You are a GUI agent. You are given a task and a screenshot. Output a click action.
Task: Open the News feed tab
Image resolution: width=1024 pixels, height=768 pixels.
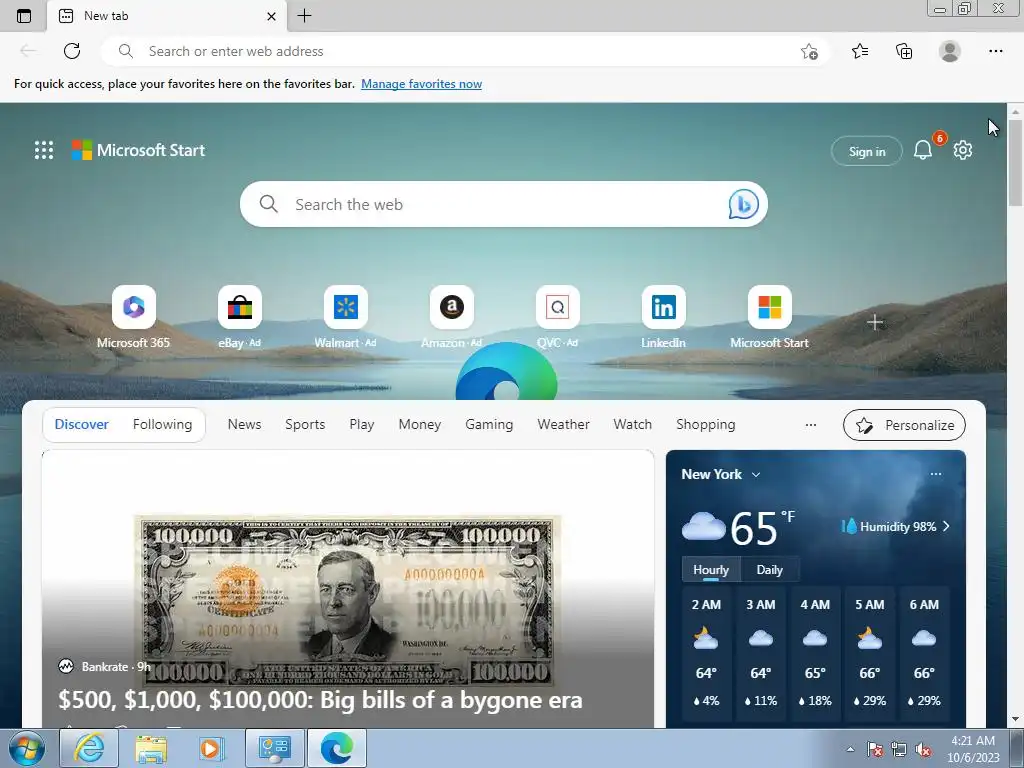pos(244,424)
